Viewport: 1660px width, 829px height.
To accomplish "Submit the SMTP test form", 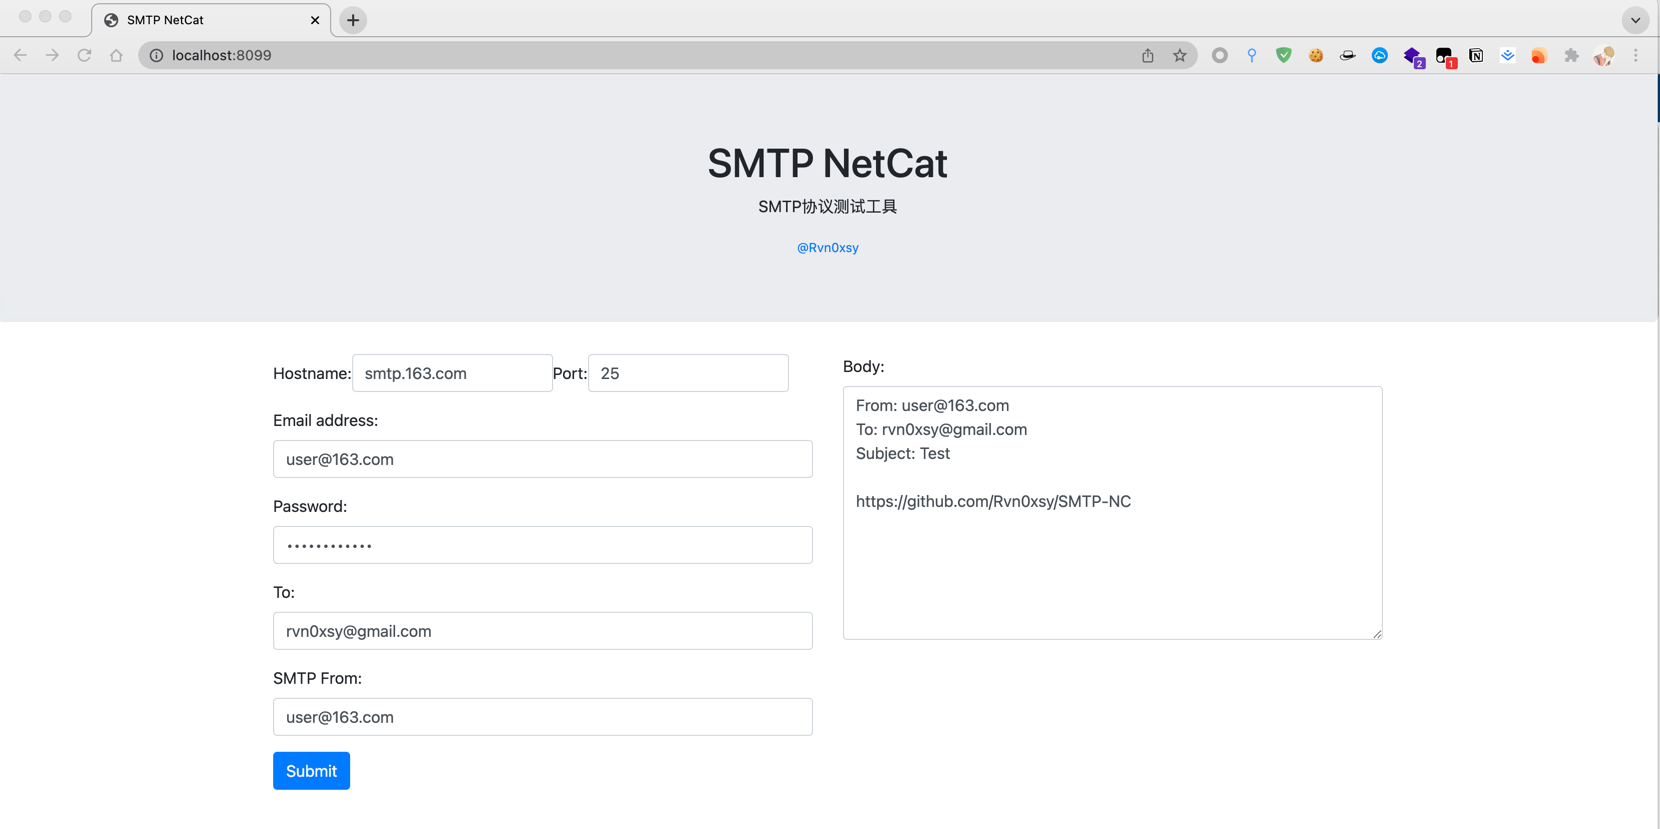I will [x=311, y=771].
